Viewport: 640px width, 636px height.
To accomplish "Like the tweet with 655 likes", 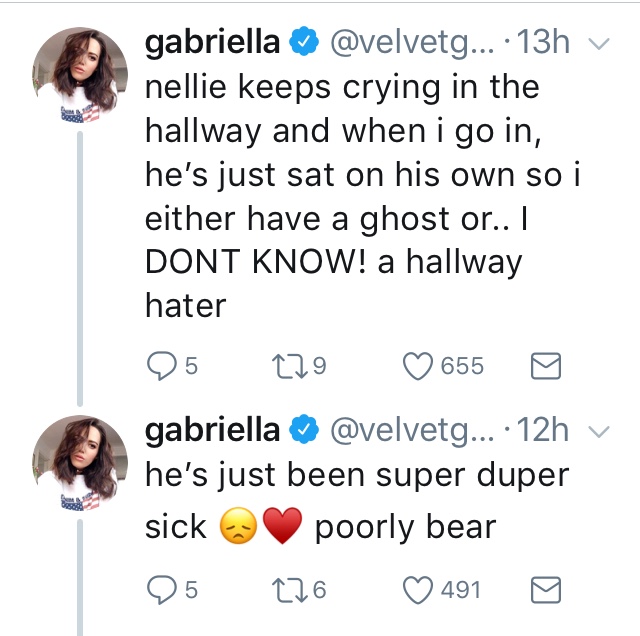I will pyautogui.click(x=417, y=367).
